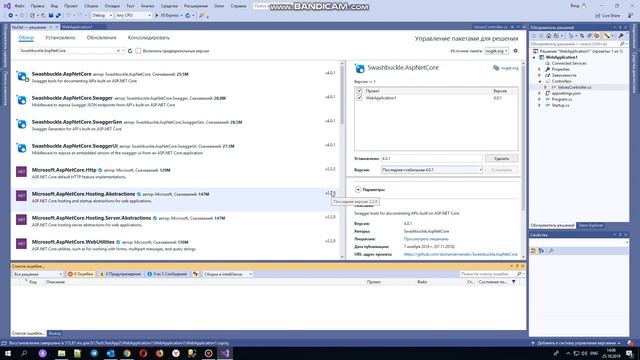
Task: Toggle the 0 Errors filter button
Action: pos(81,274)
